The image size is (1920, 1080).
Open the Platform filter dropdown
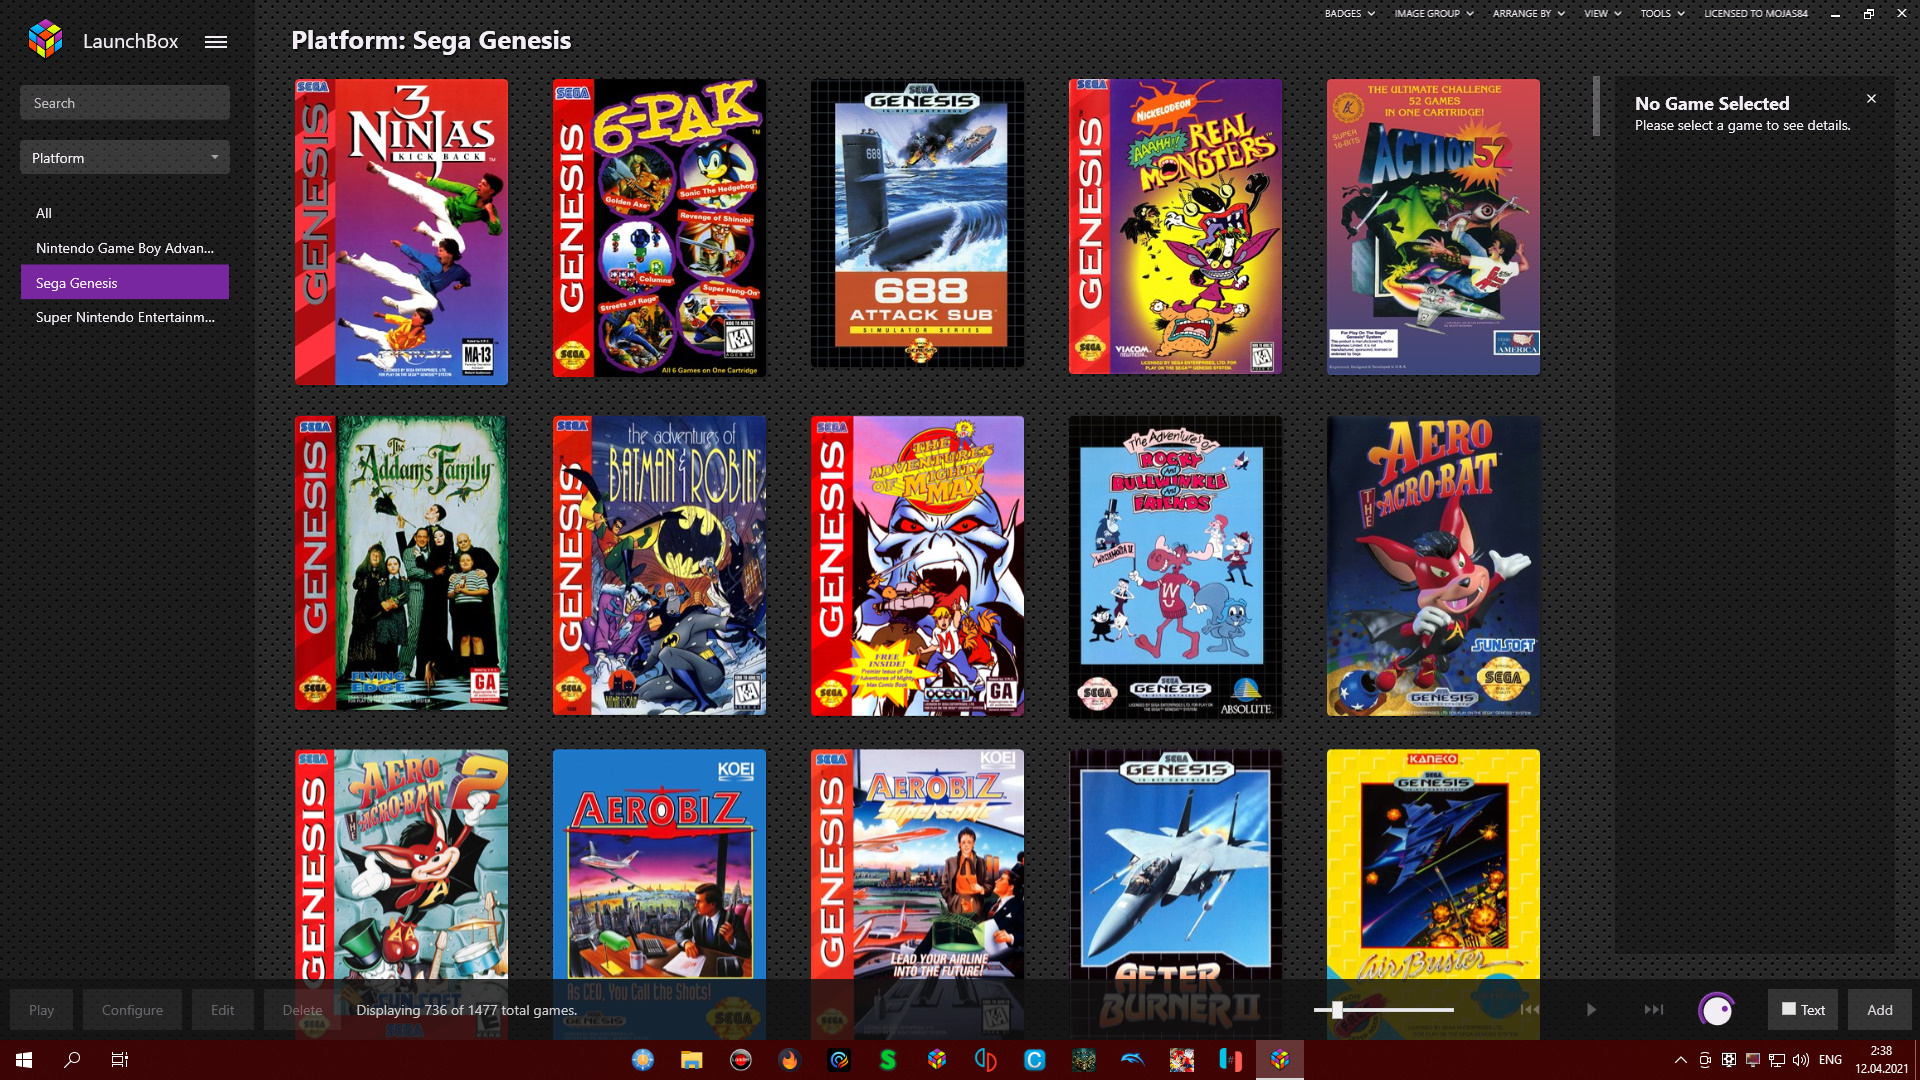125,158
